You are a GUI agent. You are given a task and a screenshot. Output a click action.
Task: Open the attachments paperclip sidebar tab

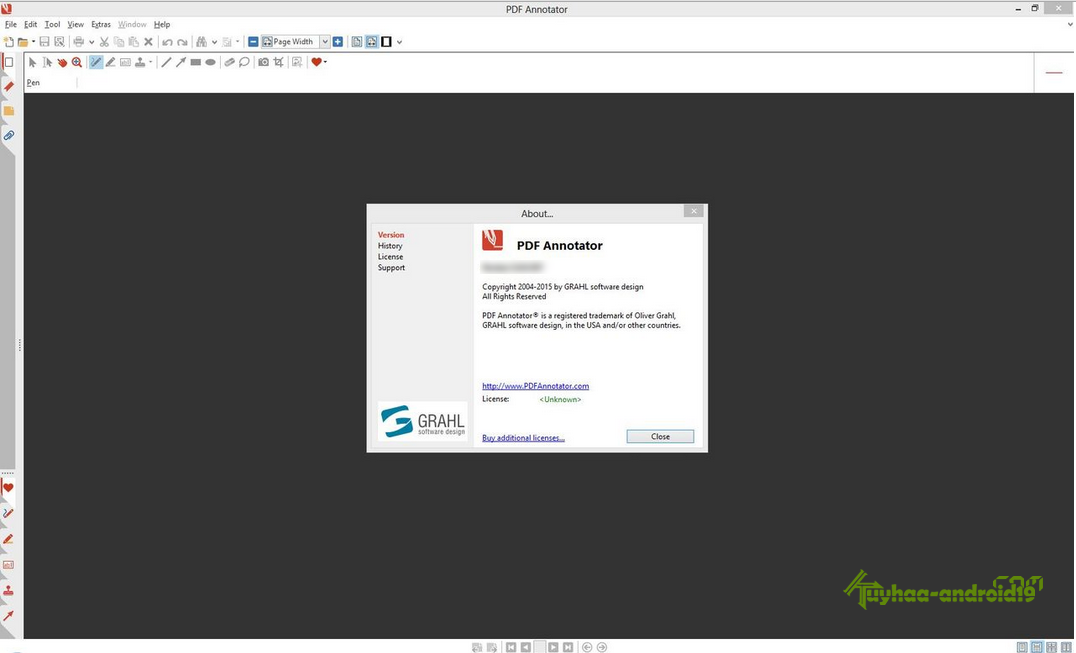tap(9, 136)
